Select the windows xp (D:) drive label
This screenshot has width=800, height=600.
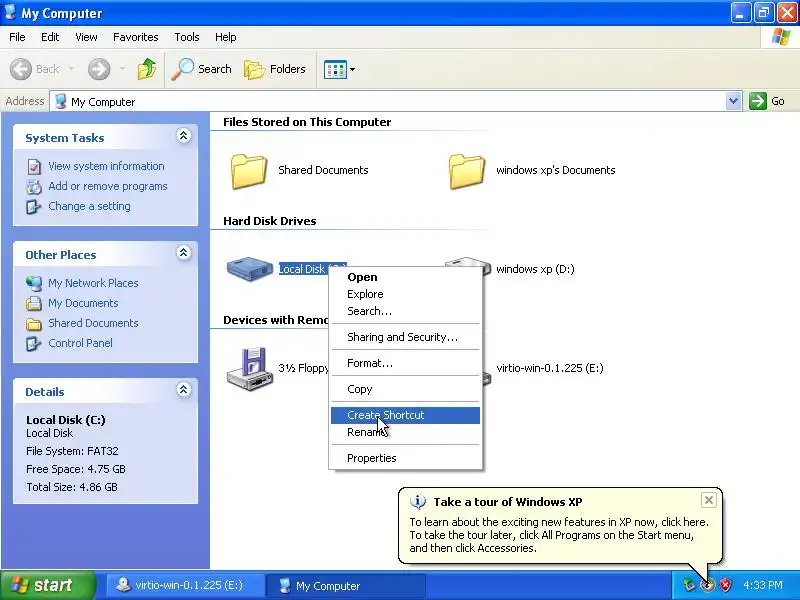535,269
